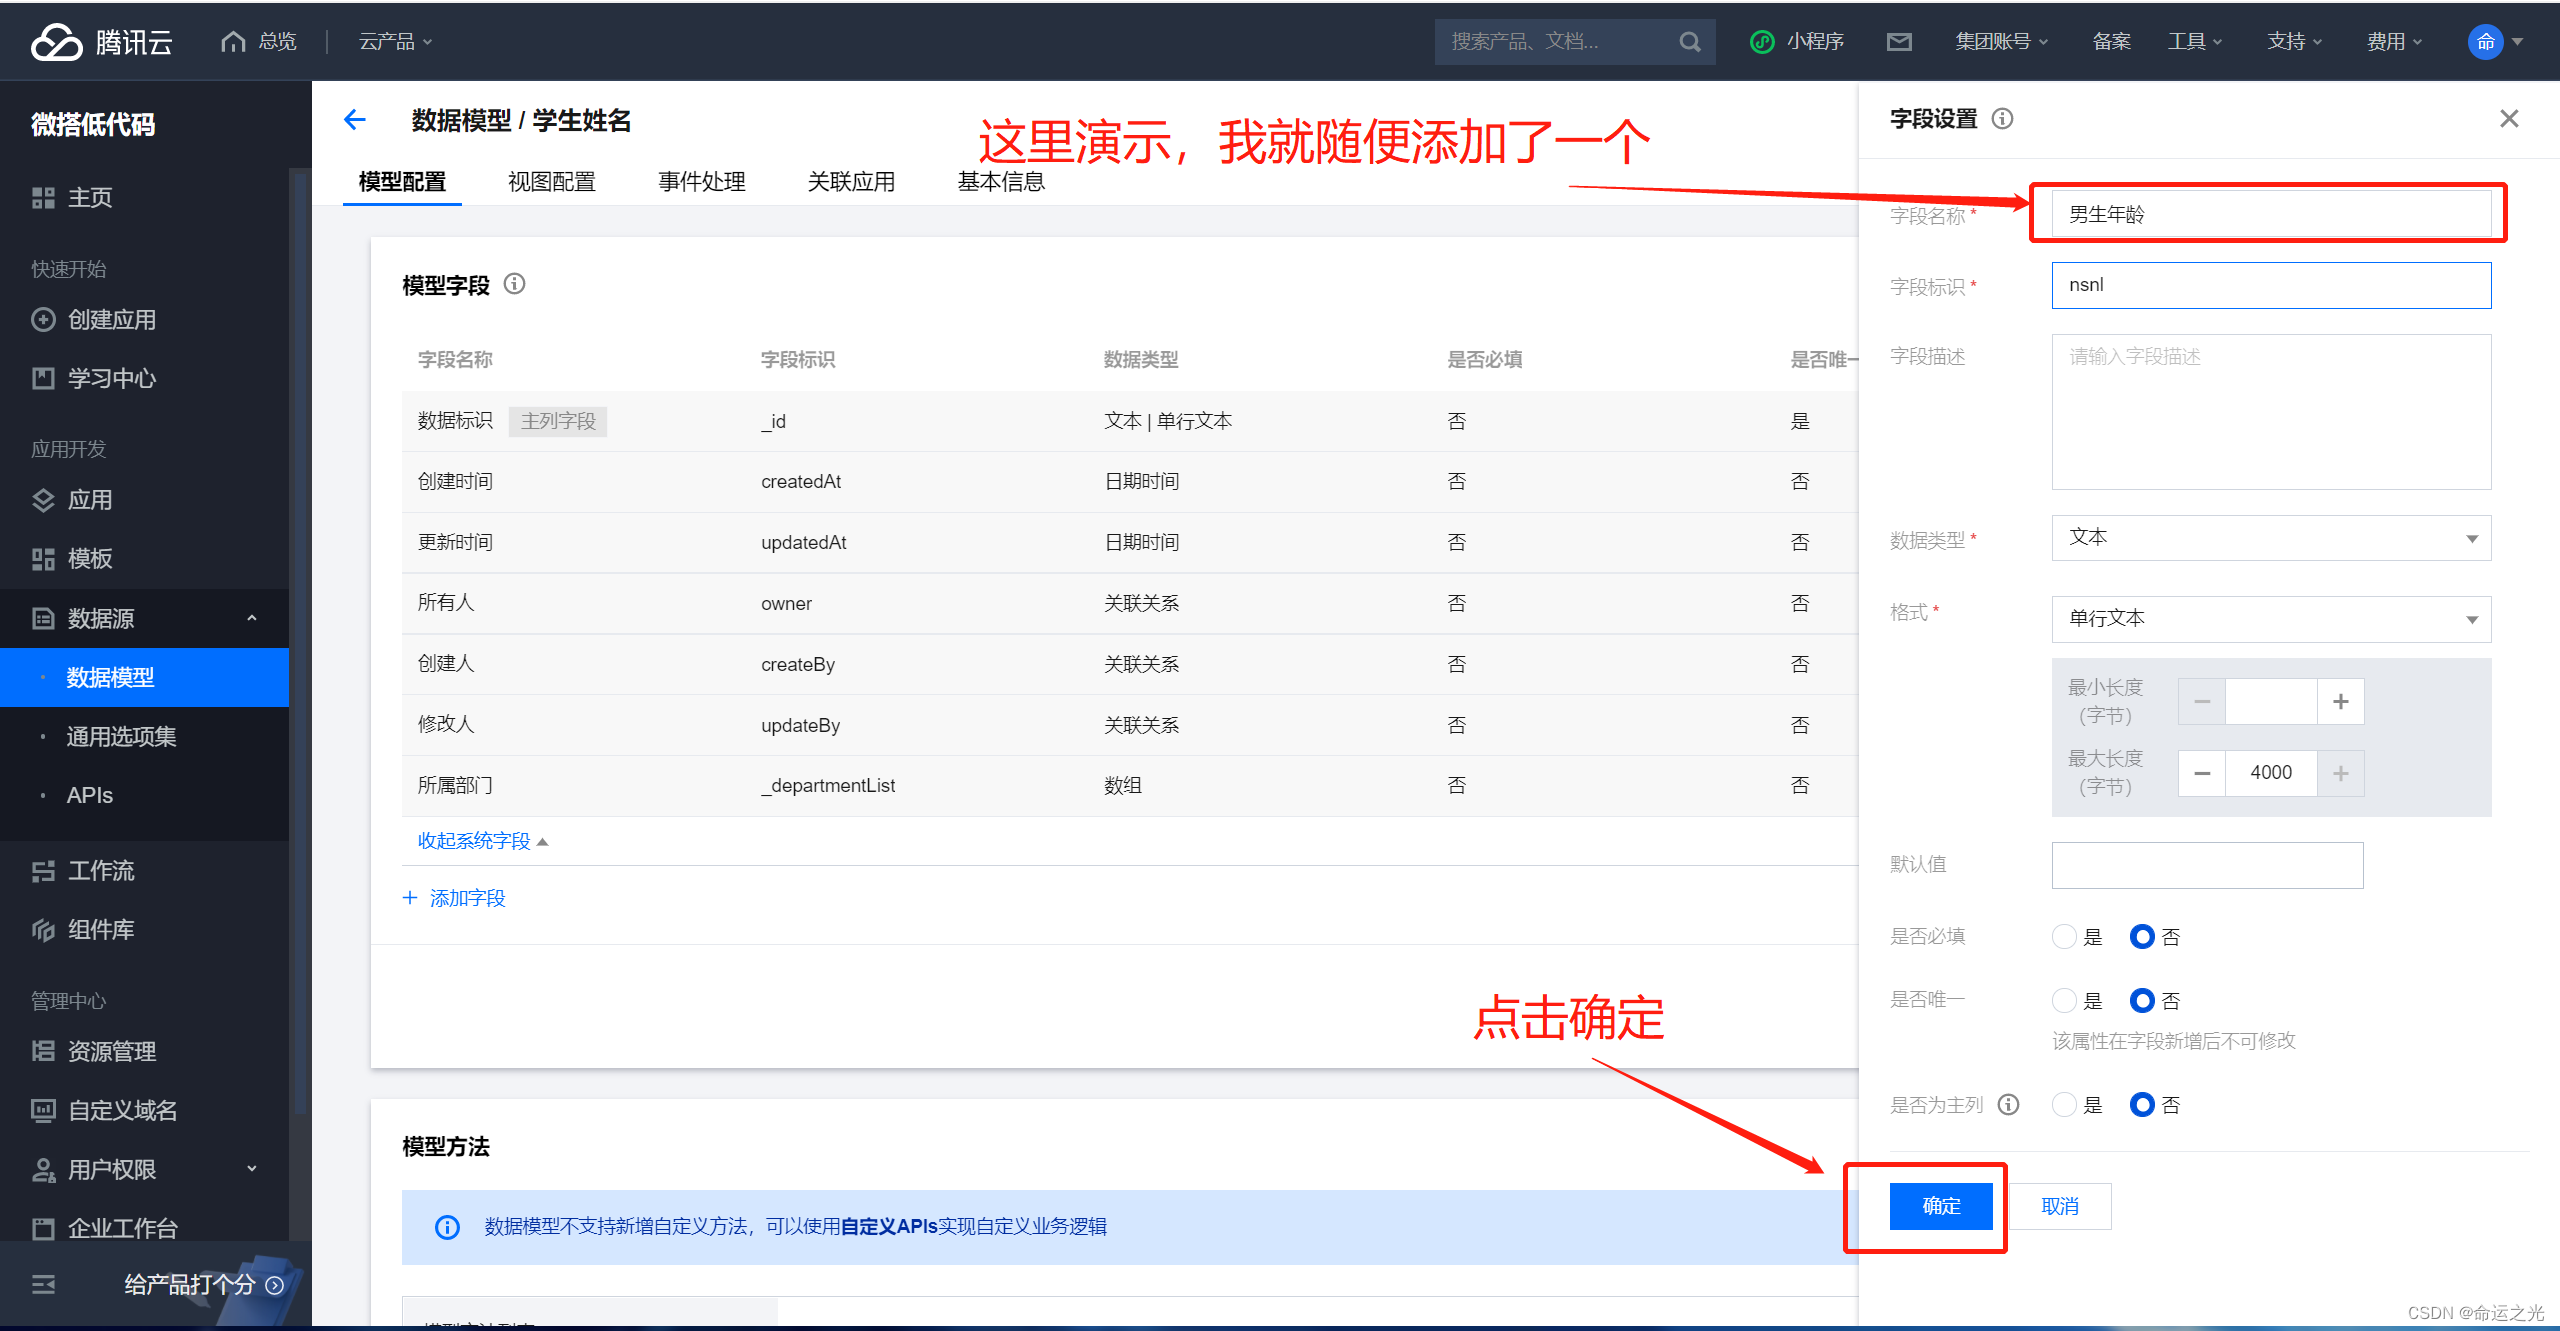Click the 确定 button

pyautogui.click(x=1940, y=1206)
